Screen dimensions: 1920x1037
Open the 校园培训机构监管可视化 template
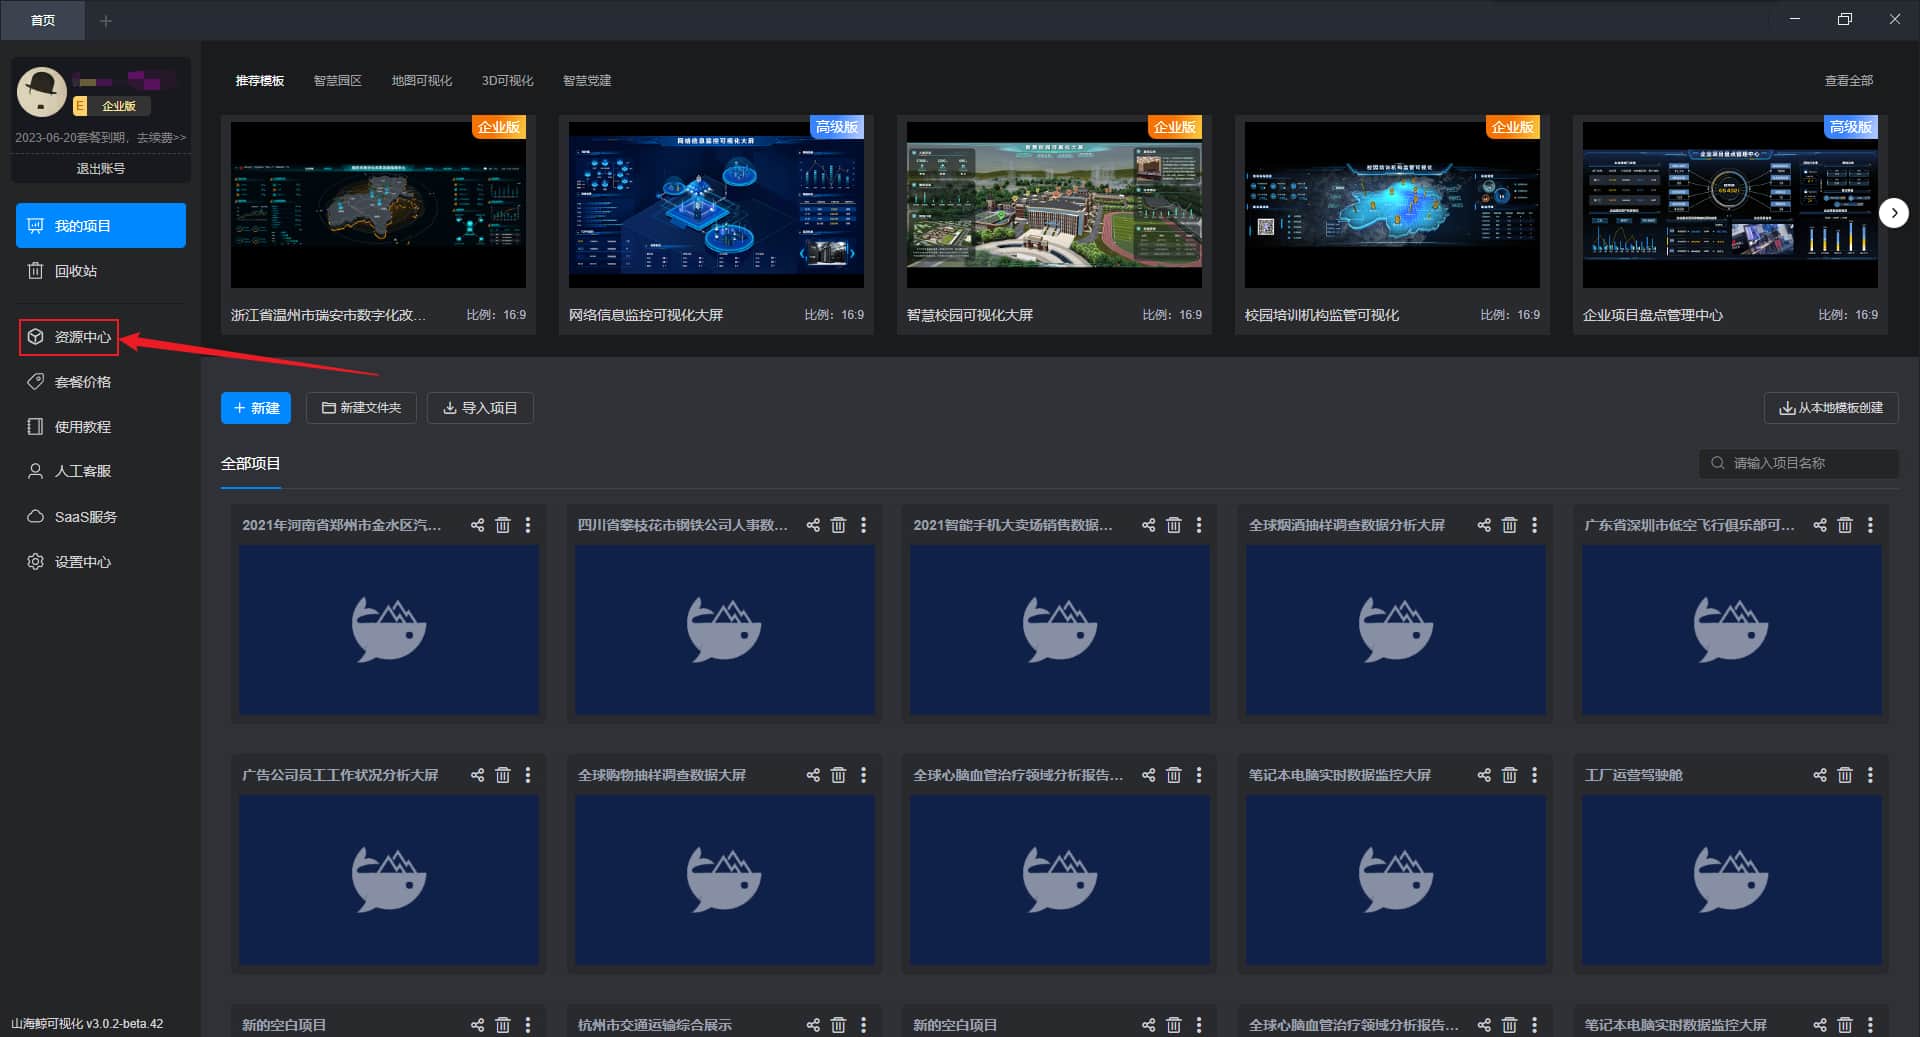click(1392, 205)
